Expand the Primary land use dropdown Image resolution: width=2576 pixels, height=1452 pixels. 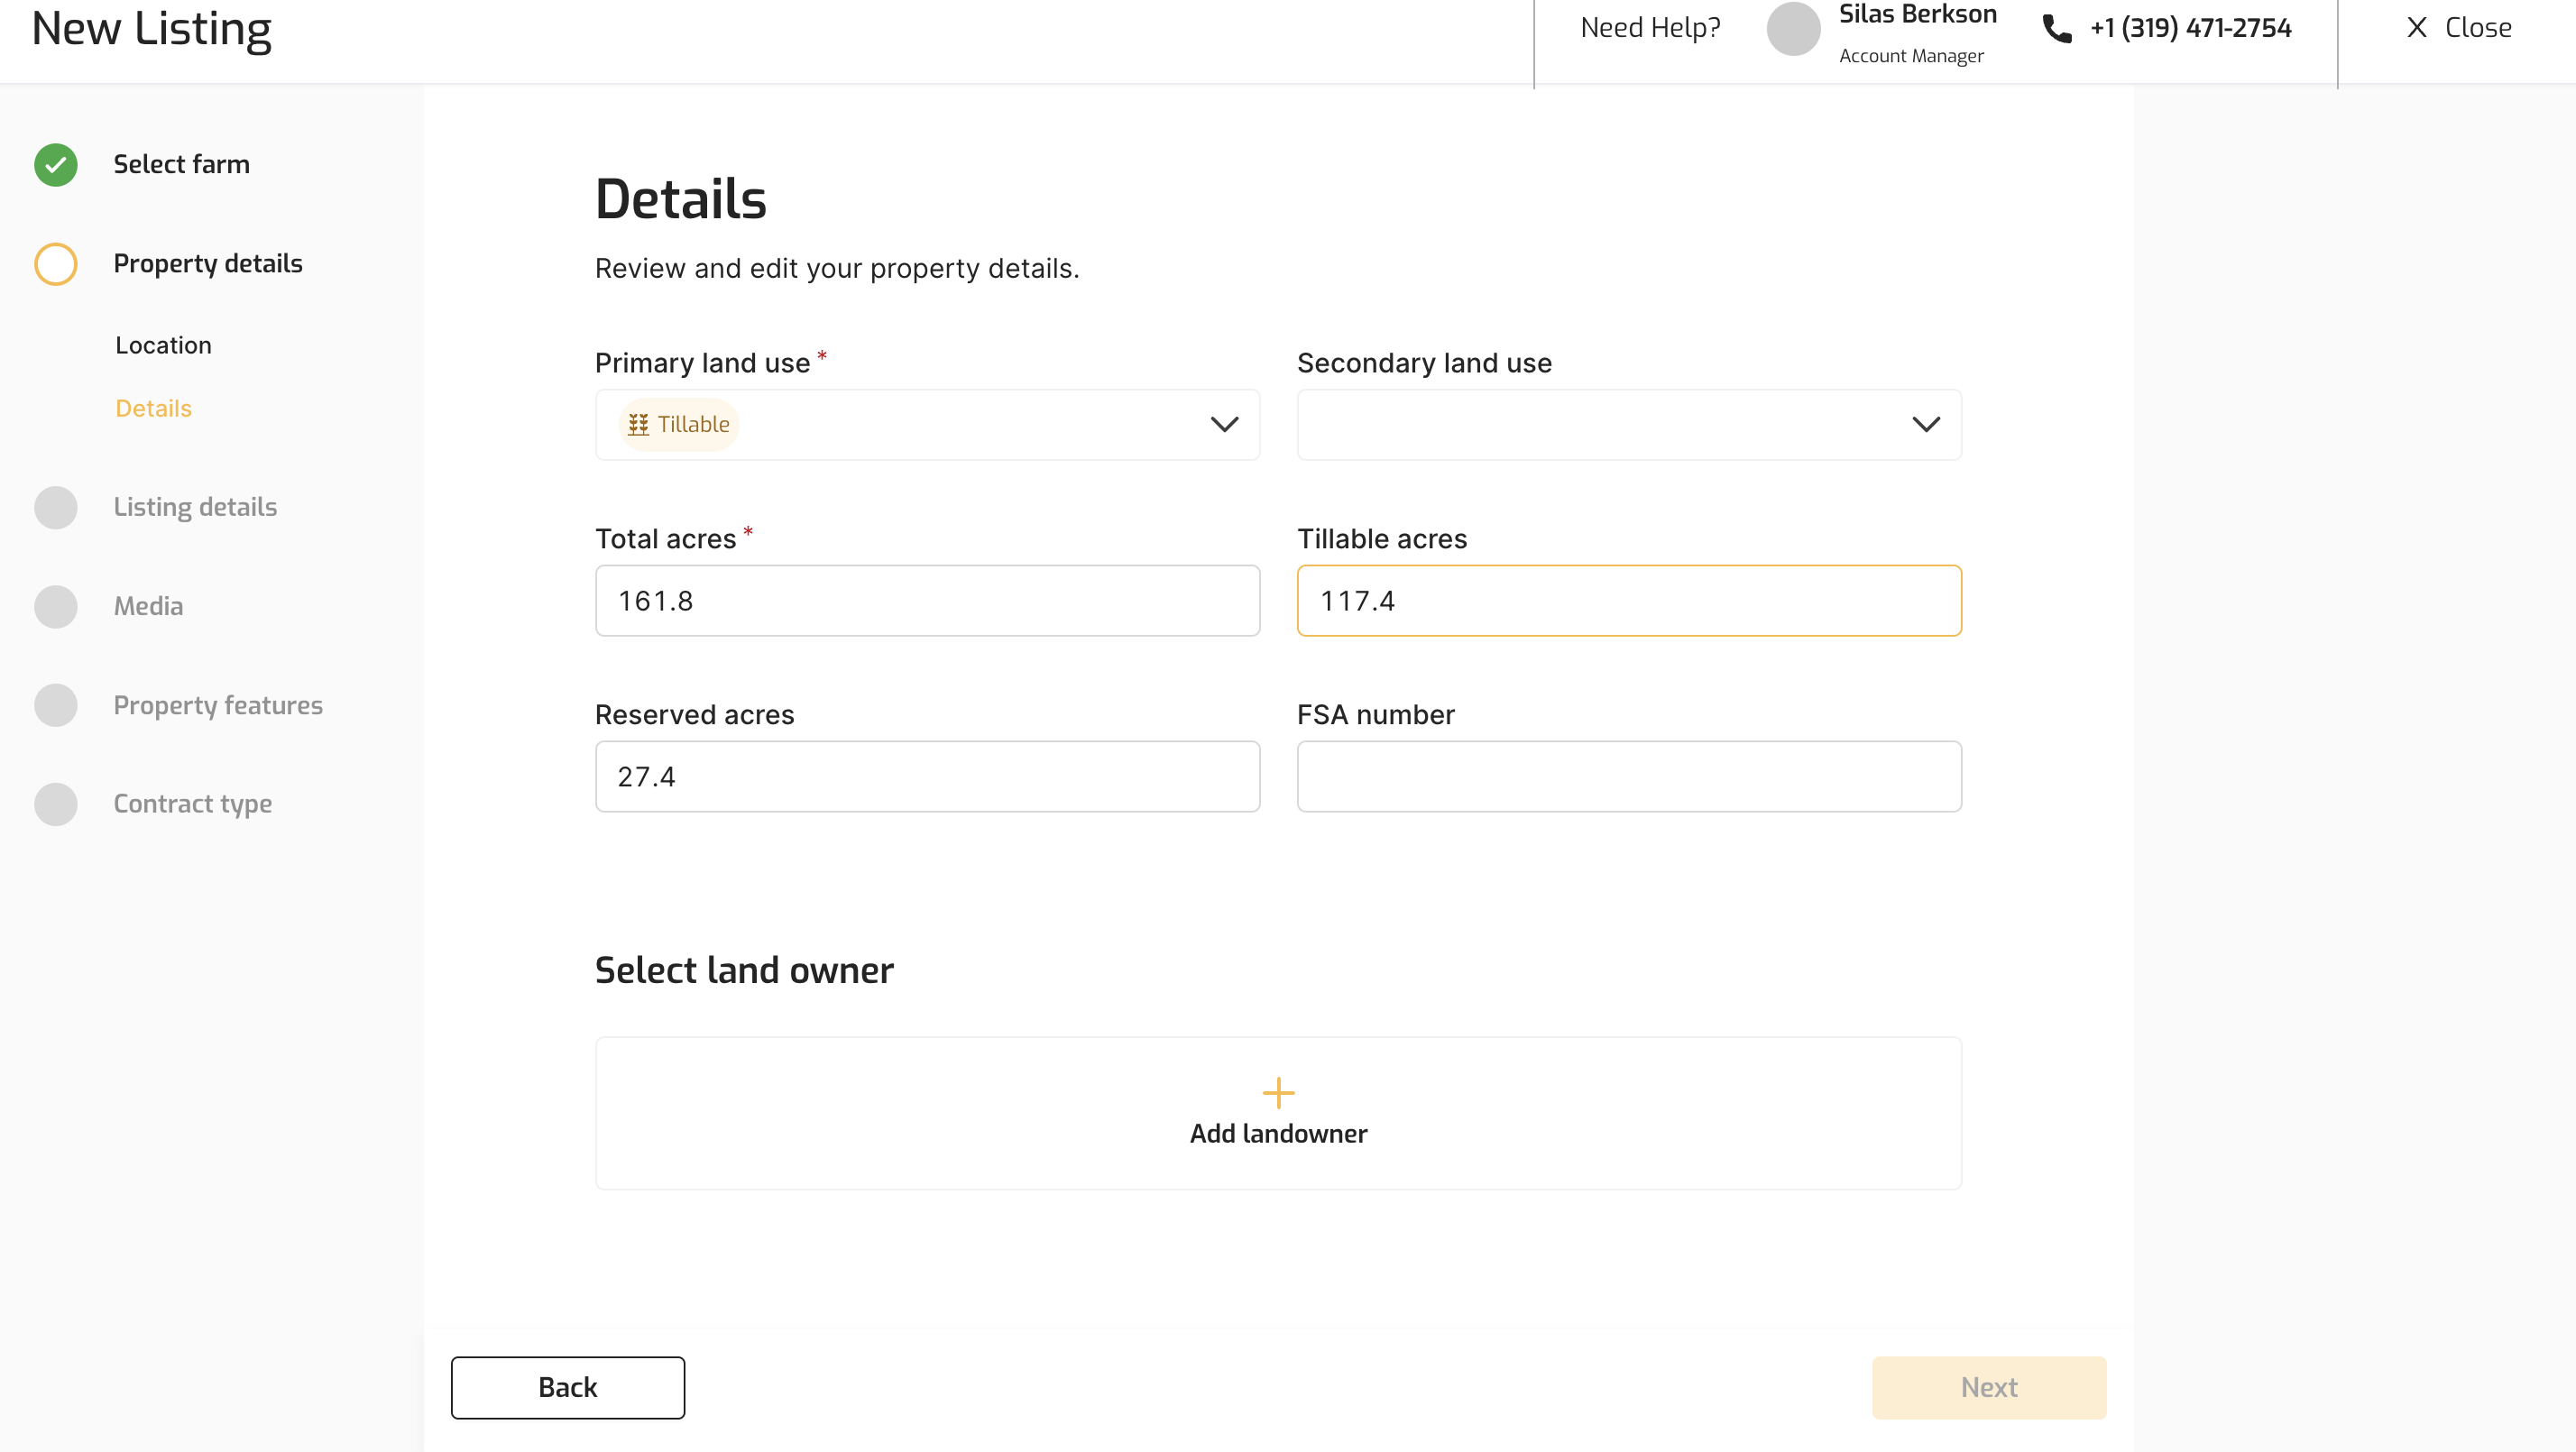point(1224,425)
